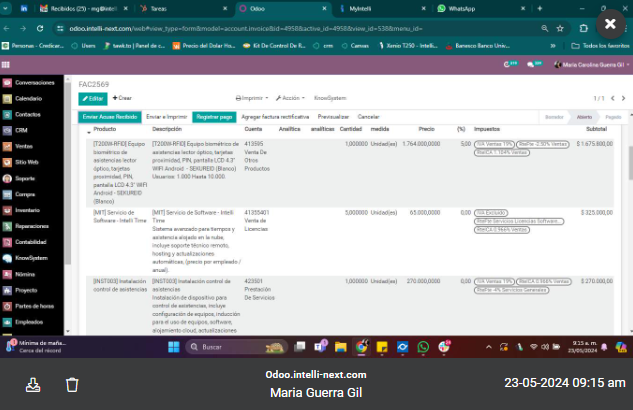Click Crear to make a new invoice

point(122,98)
